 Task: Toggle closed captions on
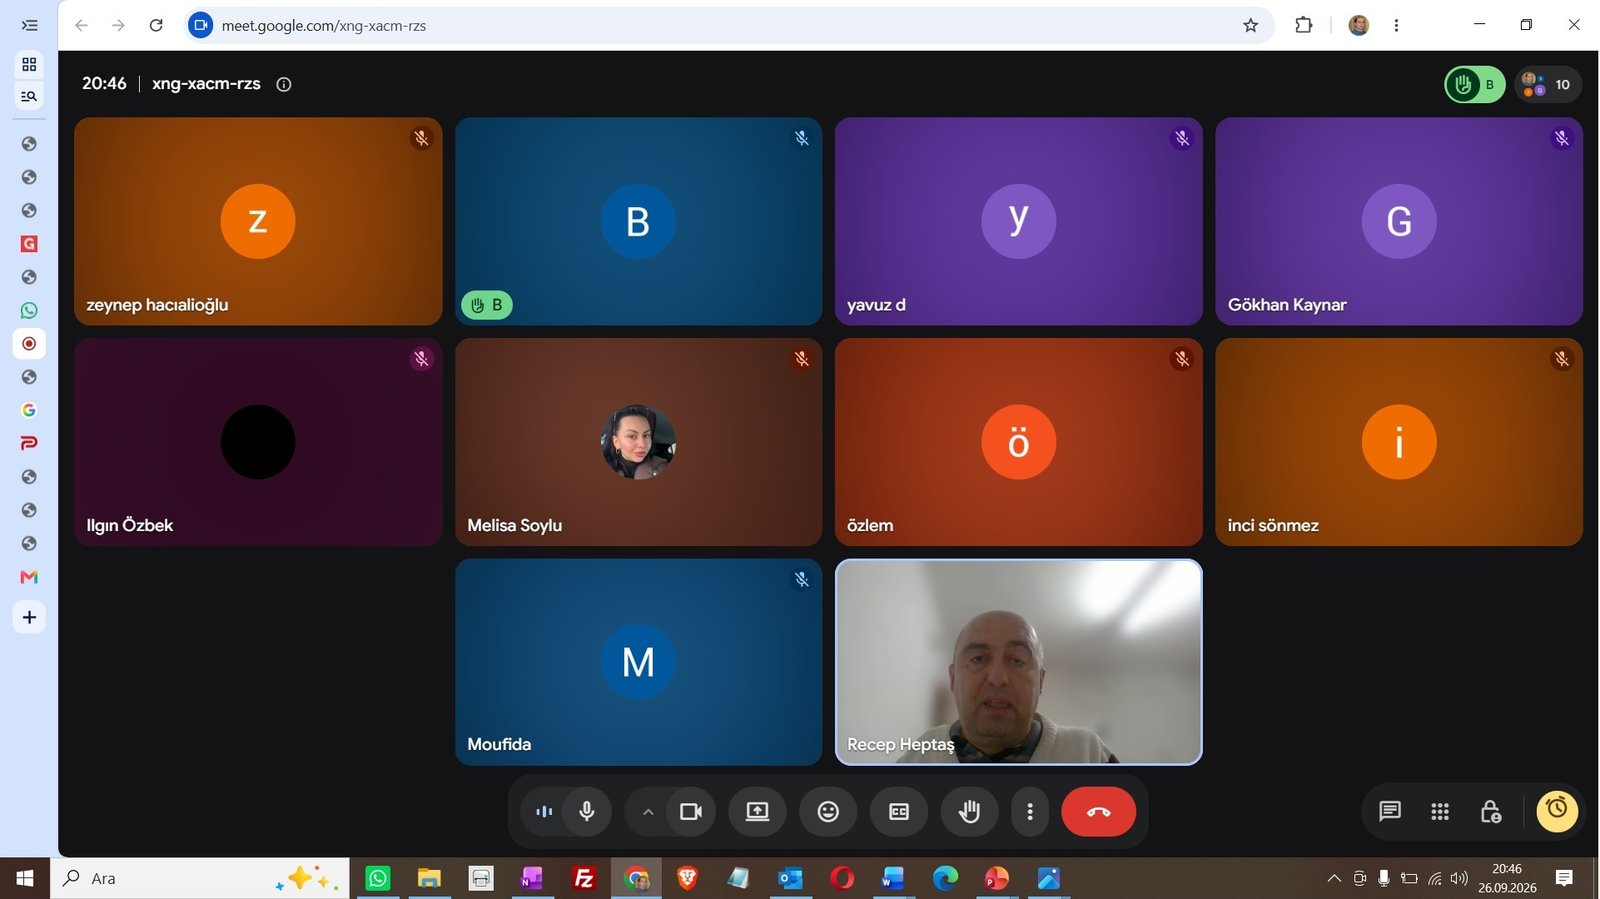899,811
